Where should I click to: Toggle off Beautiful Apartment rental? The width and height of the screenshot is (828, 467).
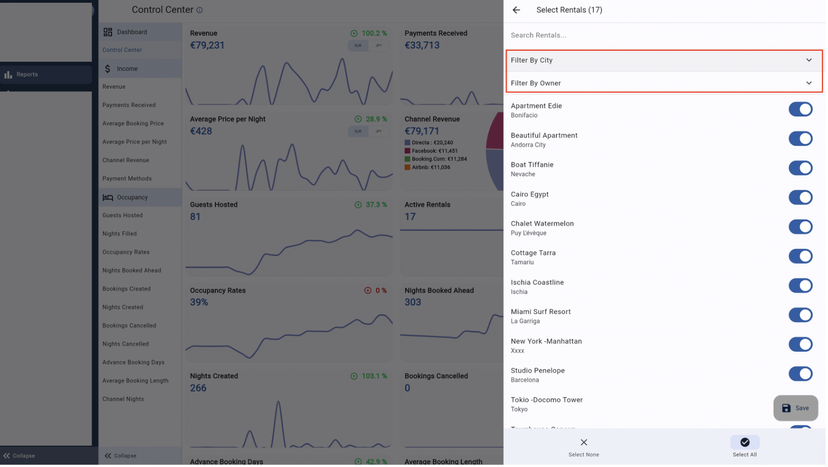click(802, 139)
